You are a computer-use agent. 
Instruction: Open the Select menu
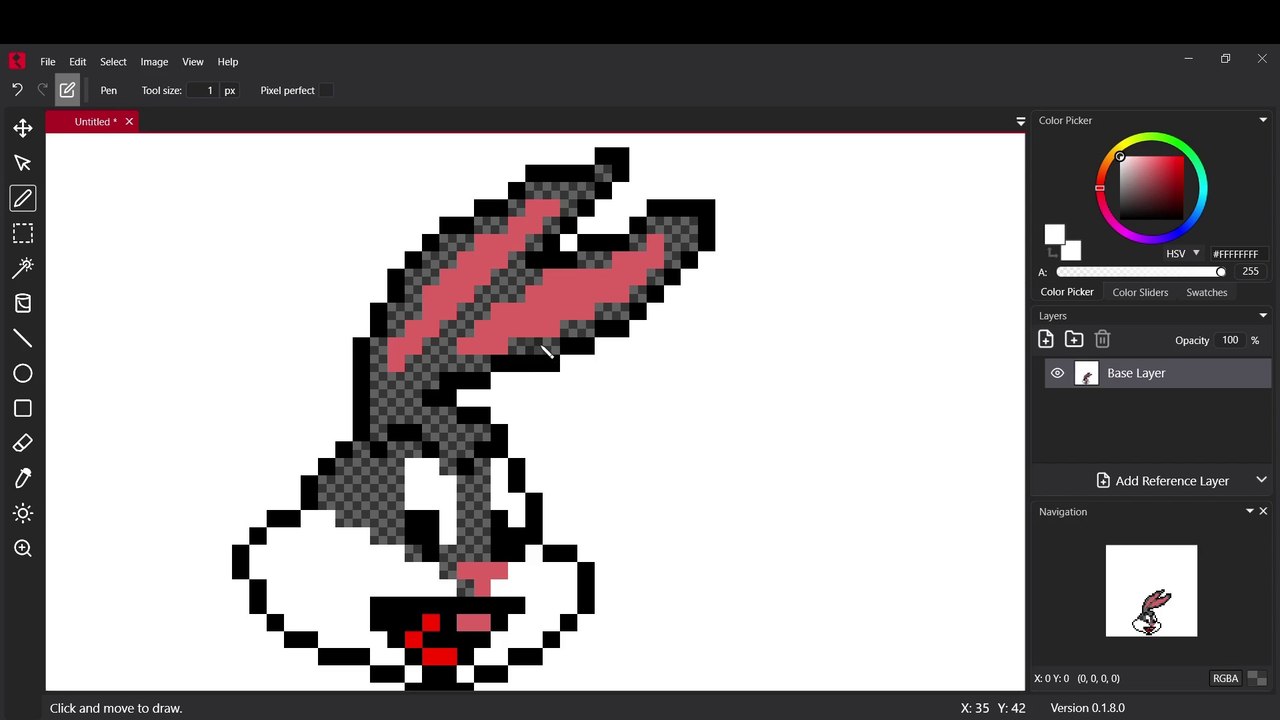(113, 61)
